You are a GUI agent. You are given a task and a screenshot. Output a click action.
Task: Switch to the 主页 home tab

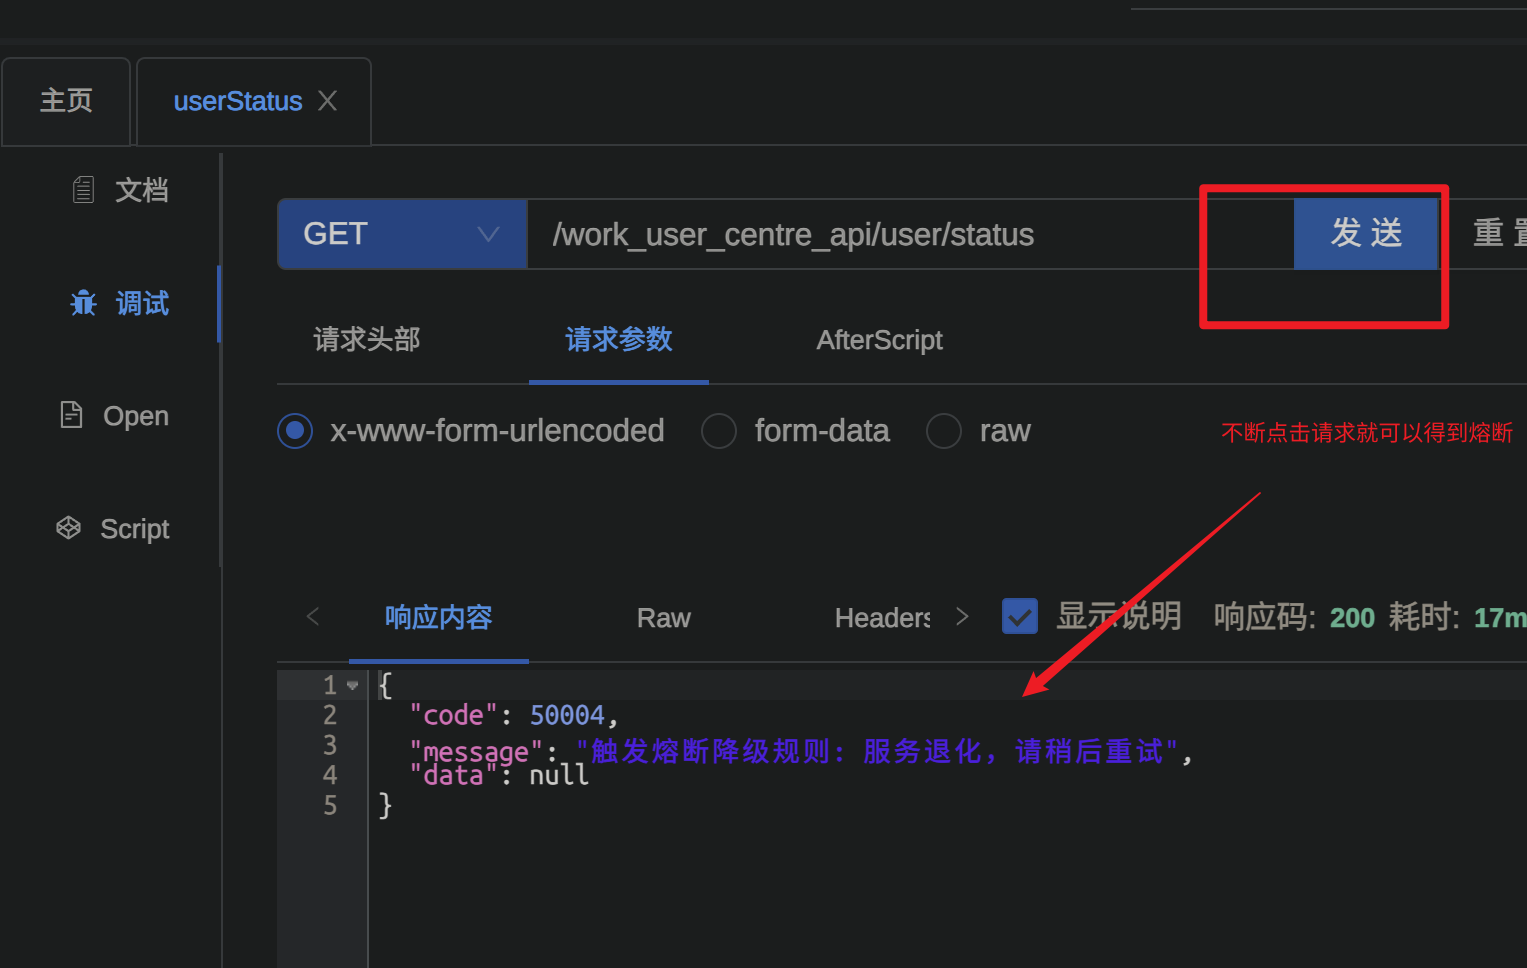[x=66, y=101]
